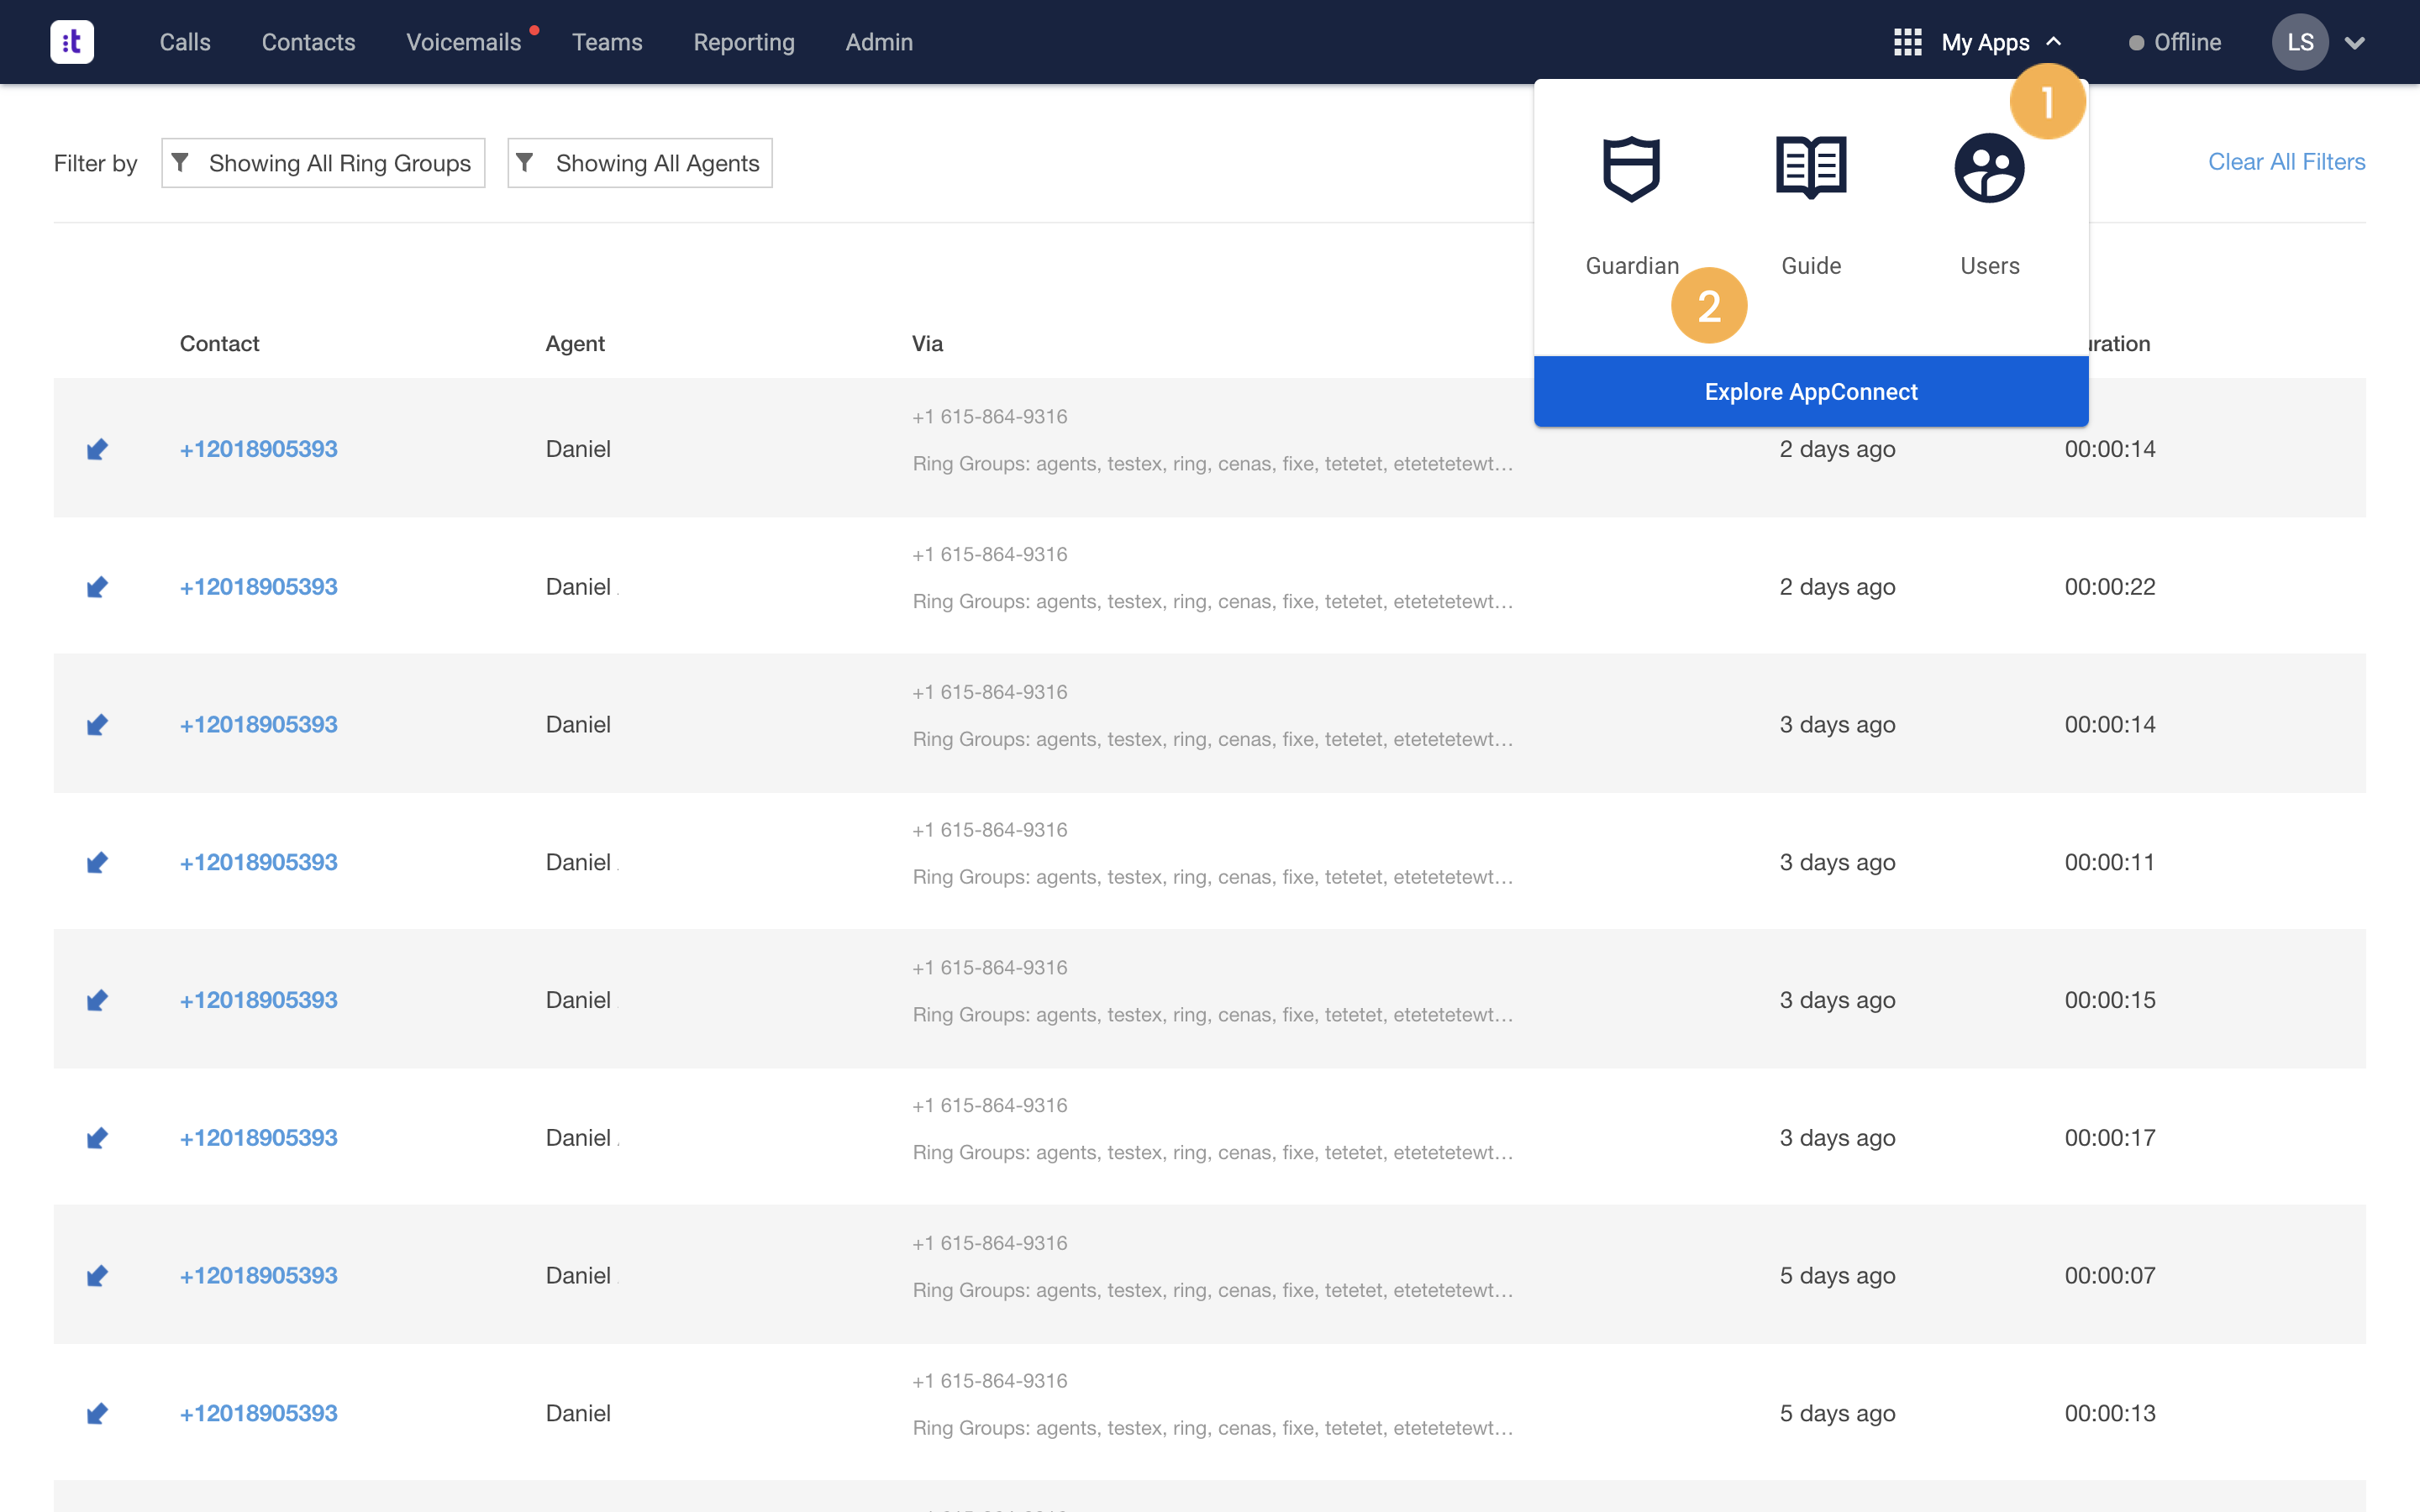Open the Showing All Ring Groups filter
Image resolution: width=2420 pixels, height=1512 pixels.
323,162
